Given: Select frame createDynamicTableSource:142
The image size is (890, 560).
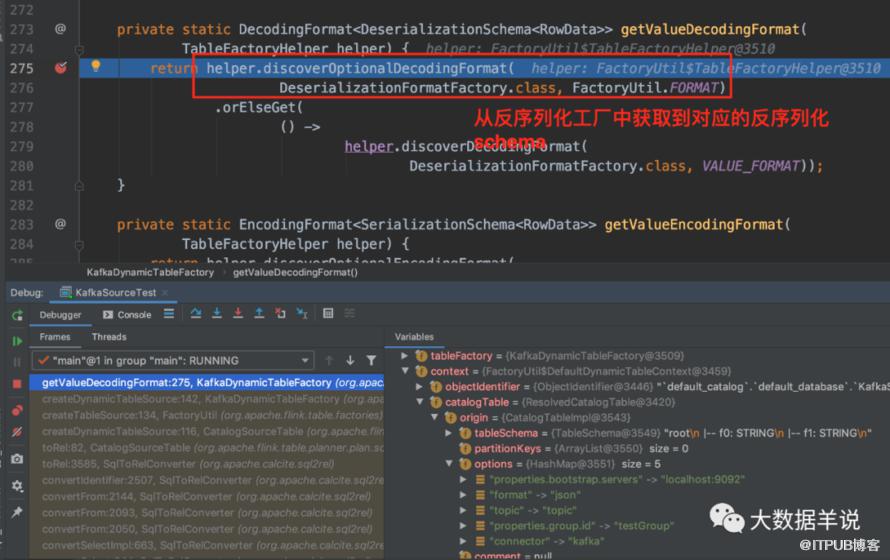Looking at the screenshot, I should coord(207,399).
